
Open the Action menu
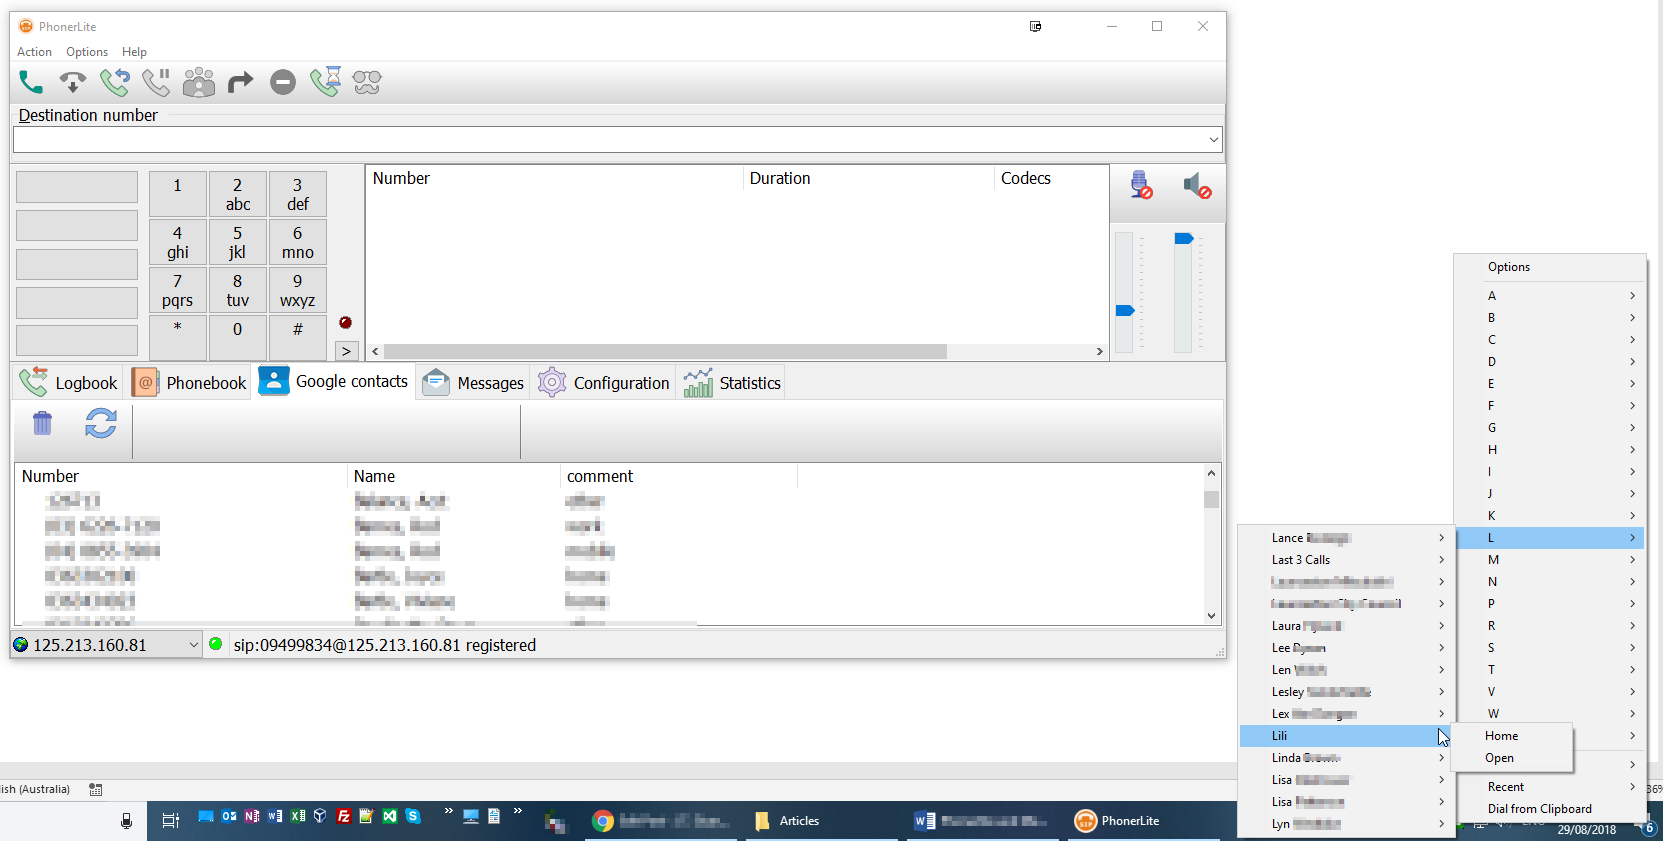tap(34, 52)
